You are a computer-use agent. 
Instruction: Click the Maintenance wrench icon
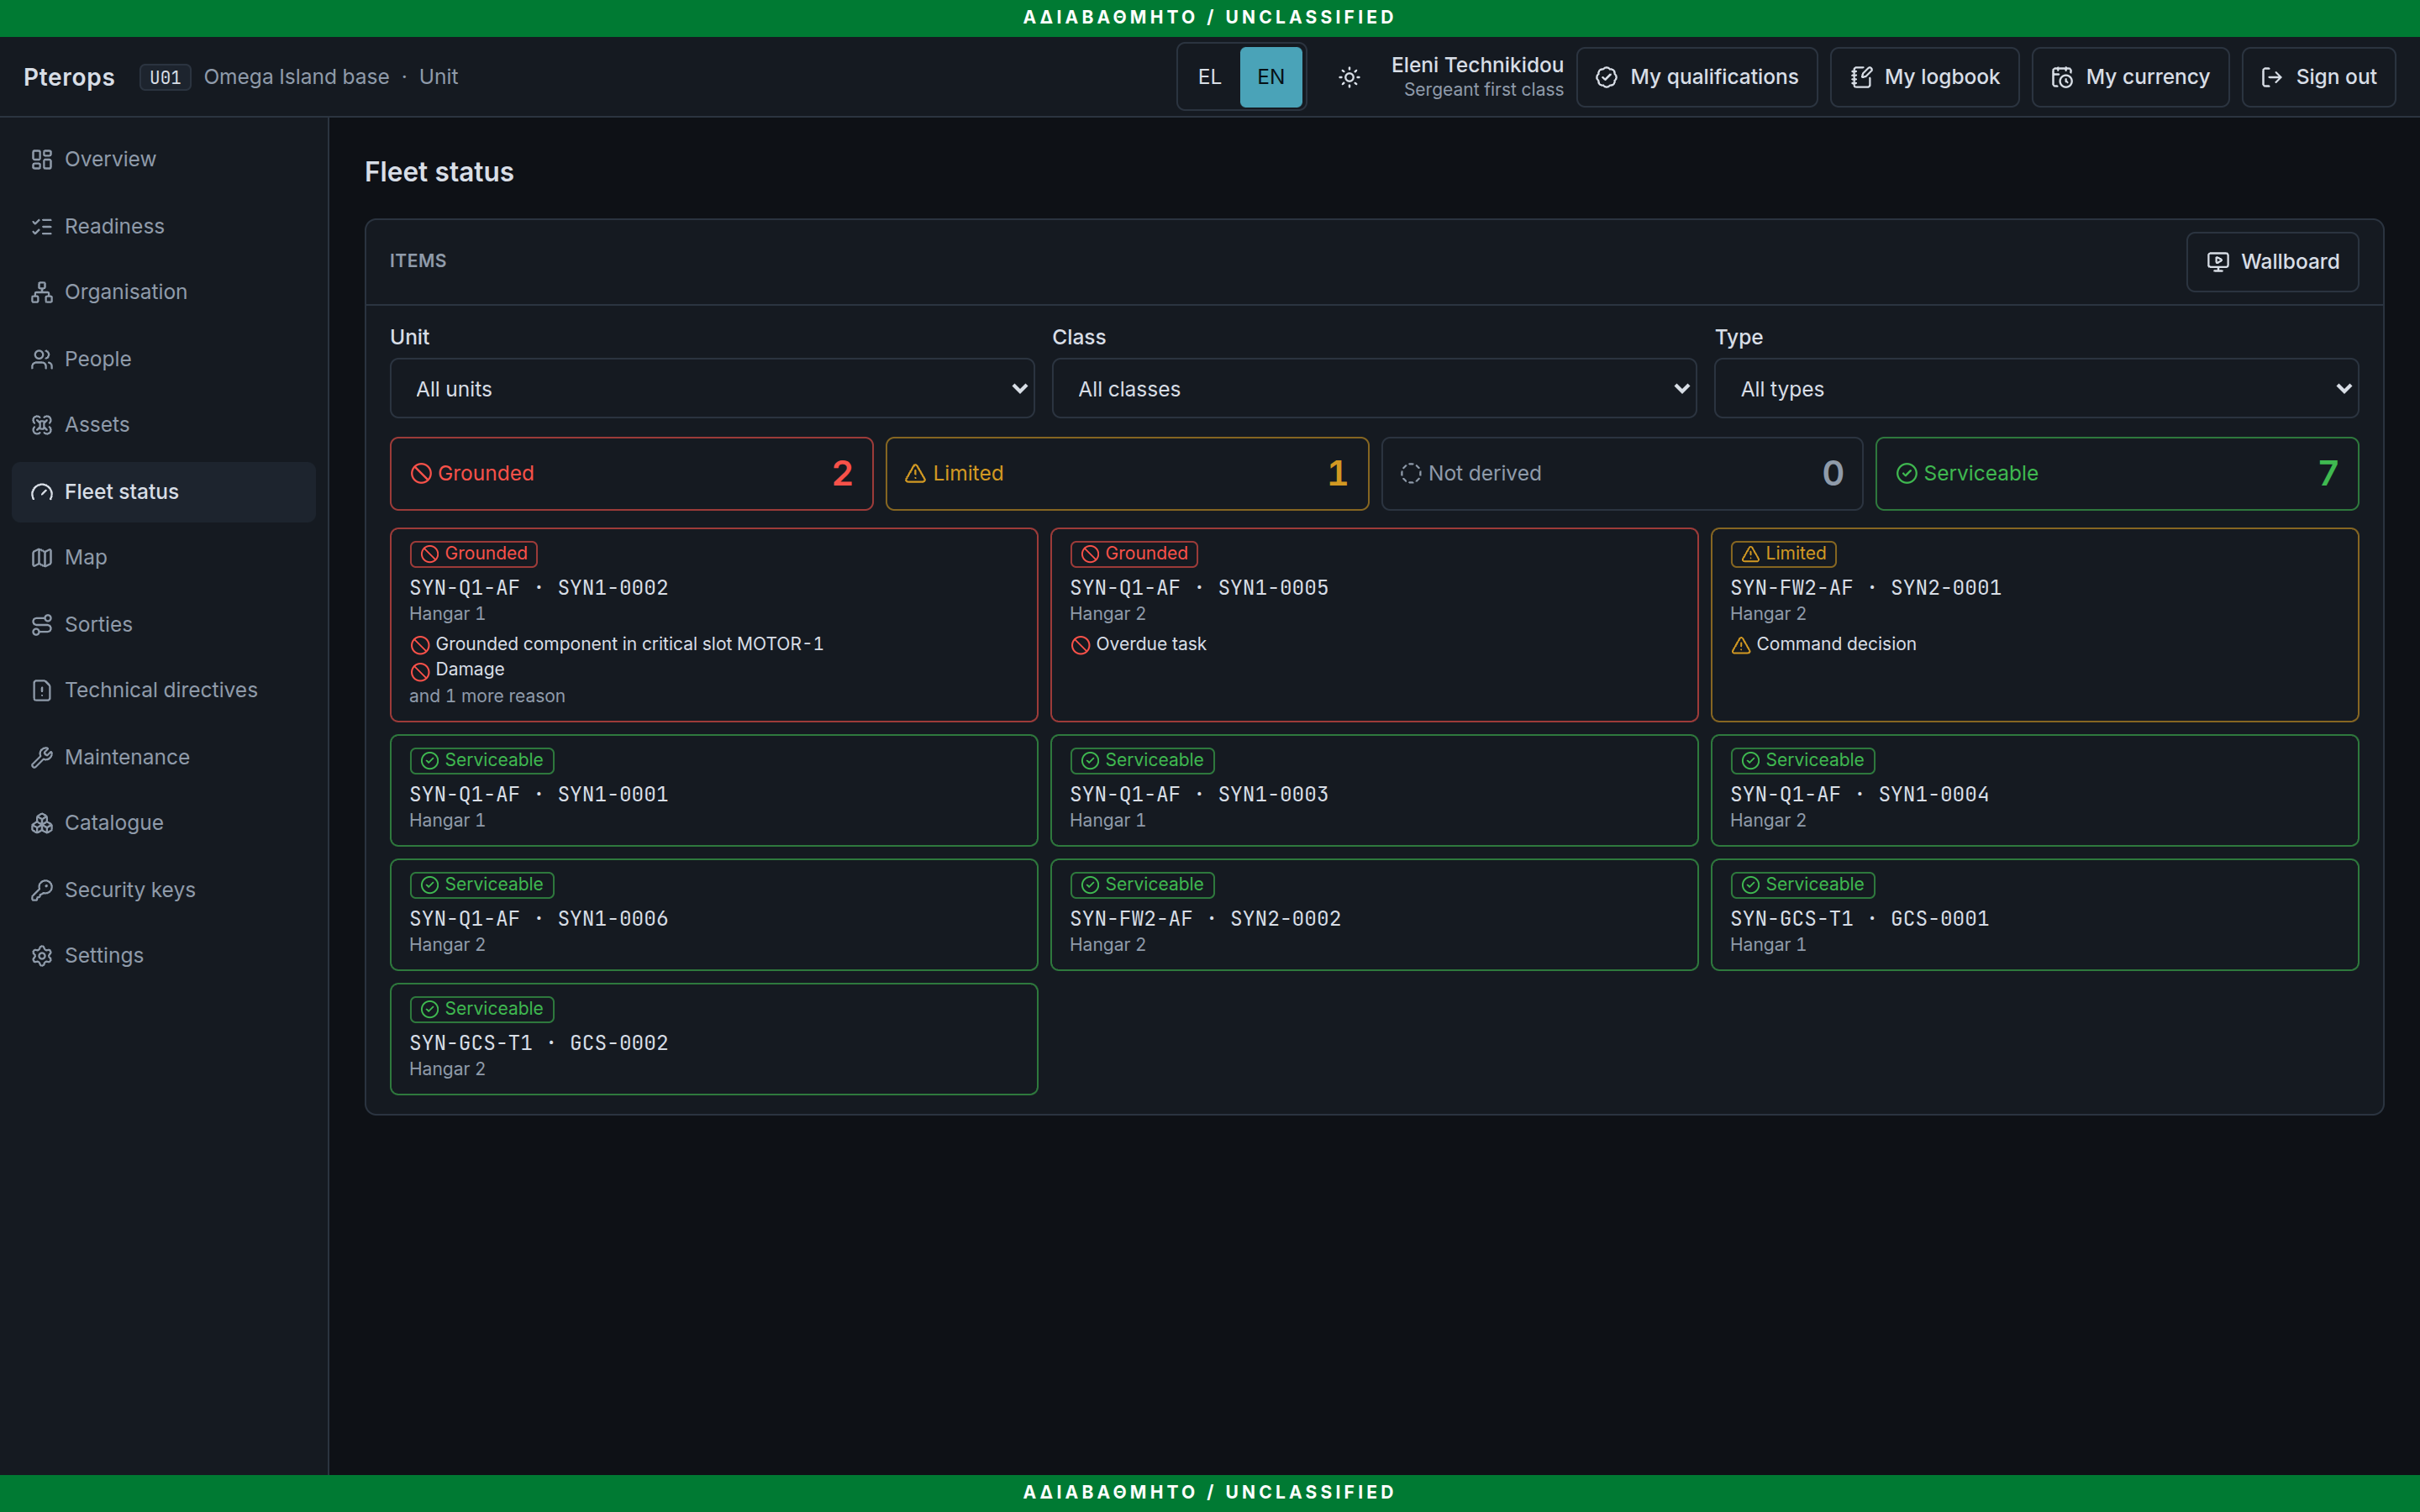[41, 757]
